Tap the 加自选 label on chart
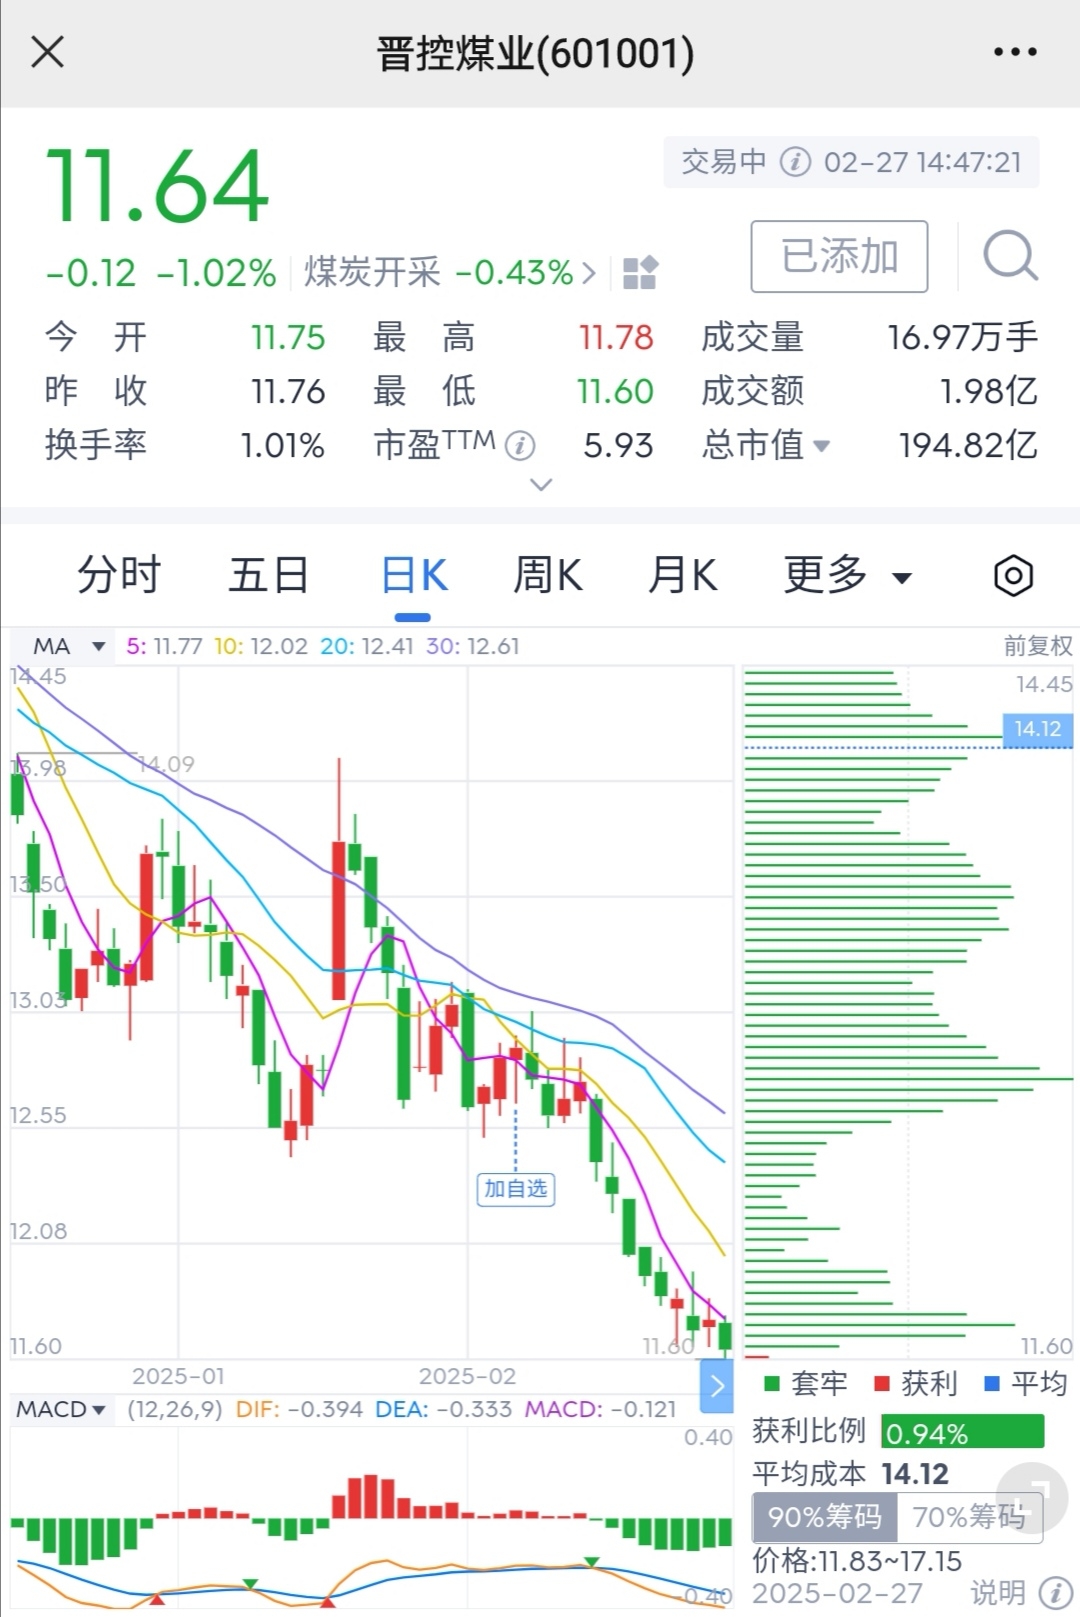1080x1617 pixels. [515, 1188]
